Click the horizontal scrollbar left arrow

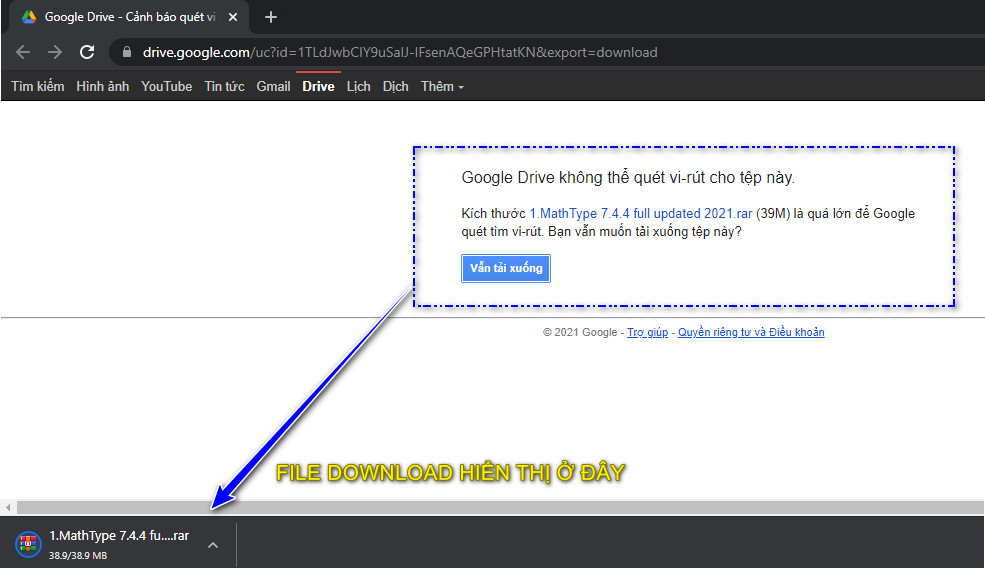coord(8,507)
